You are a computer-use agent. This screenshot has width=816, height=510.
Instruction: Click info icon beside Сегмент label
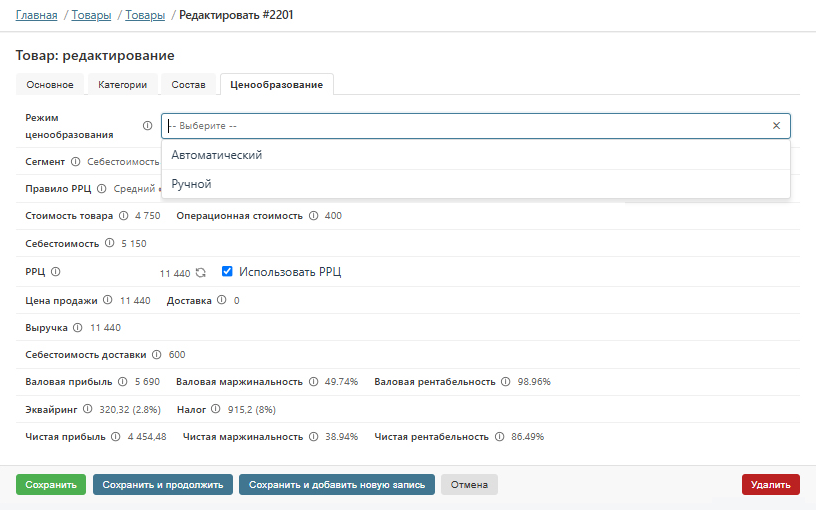75,161
